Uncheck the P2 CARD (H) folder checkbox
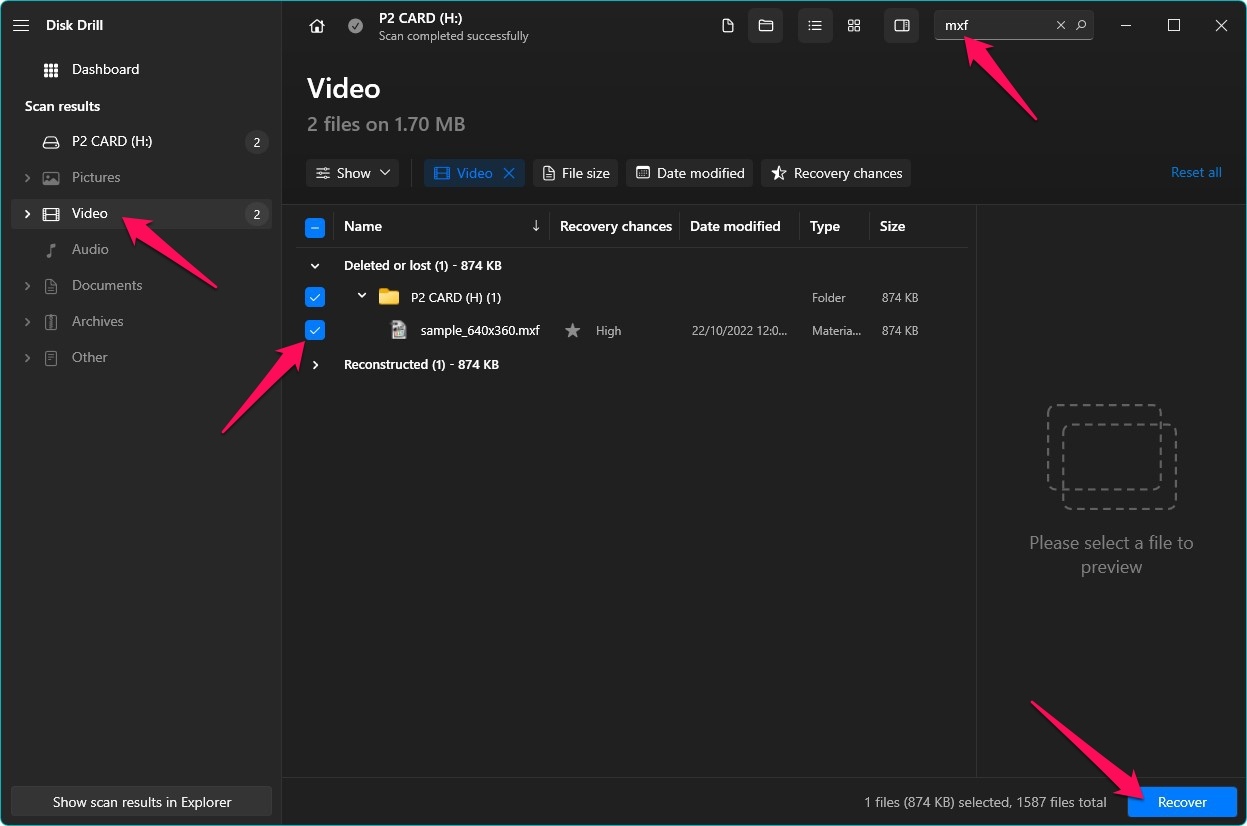This screenshot has height=826, width=1247. pos(315,297)
